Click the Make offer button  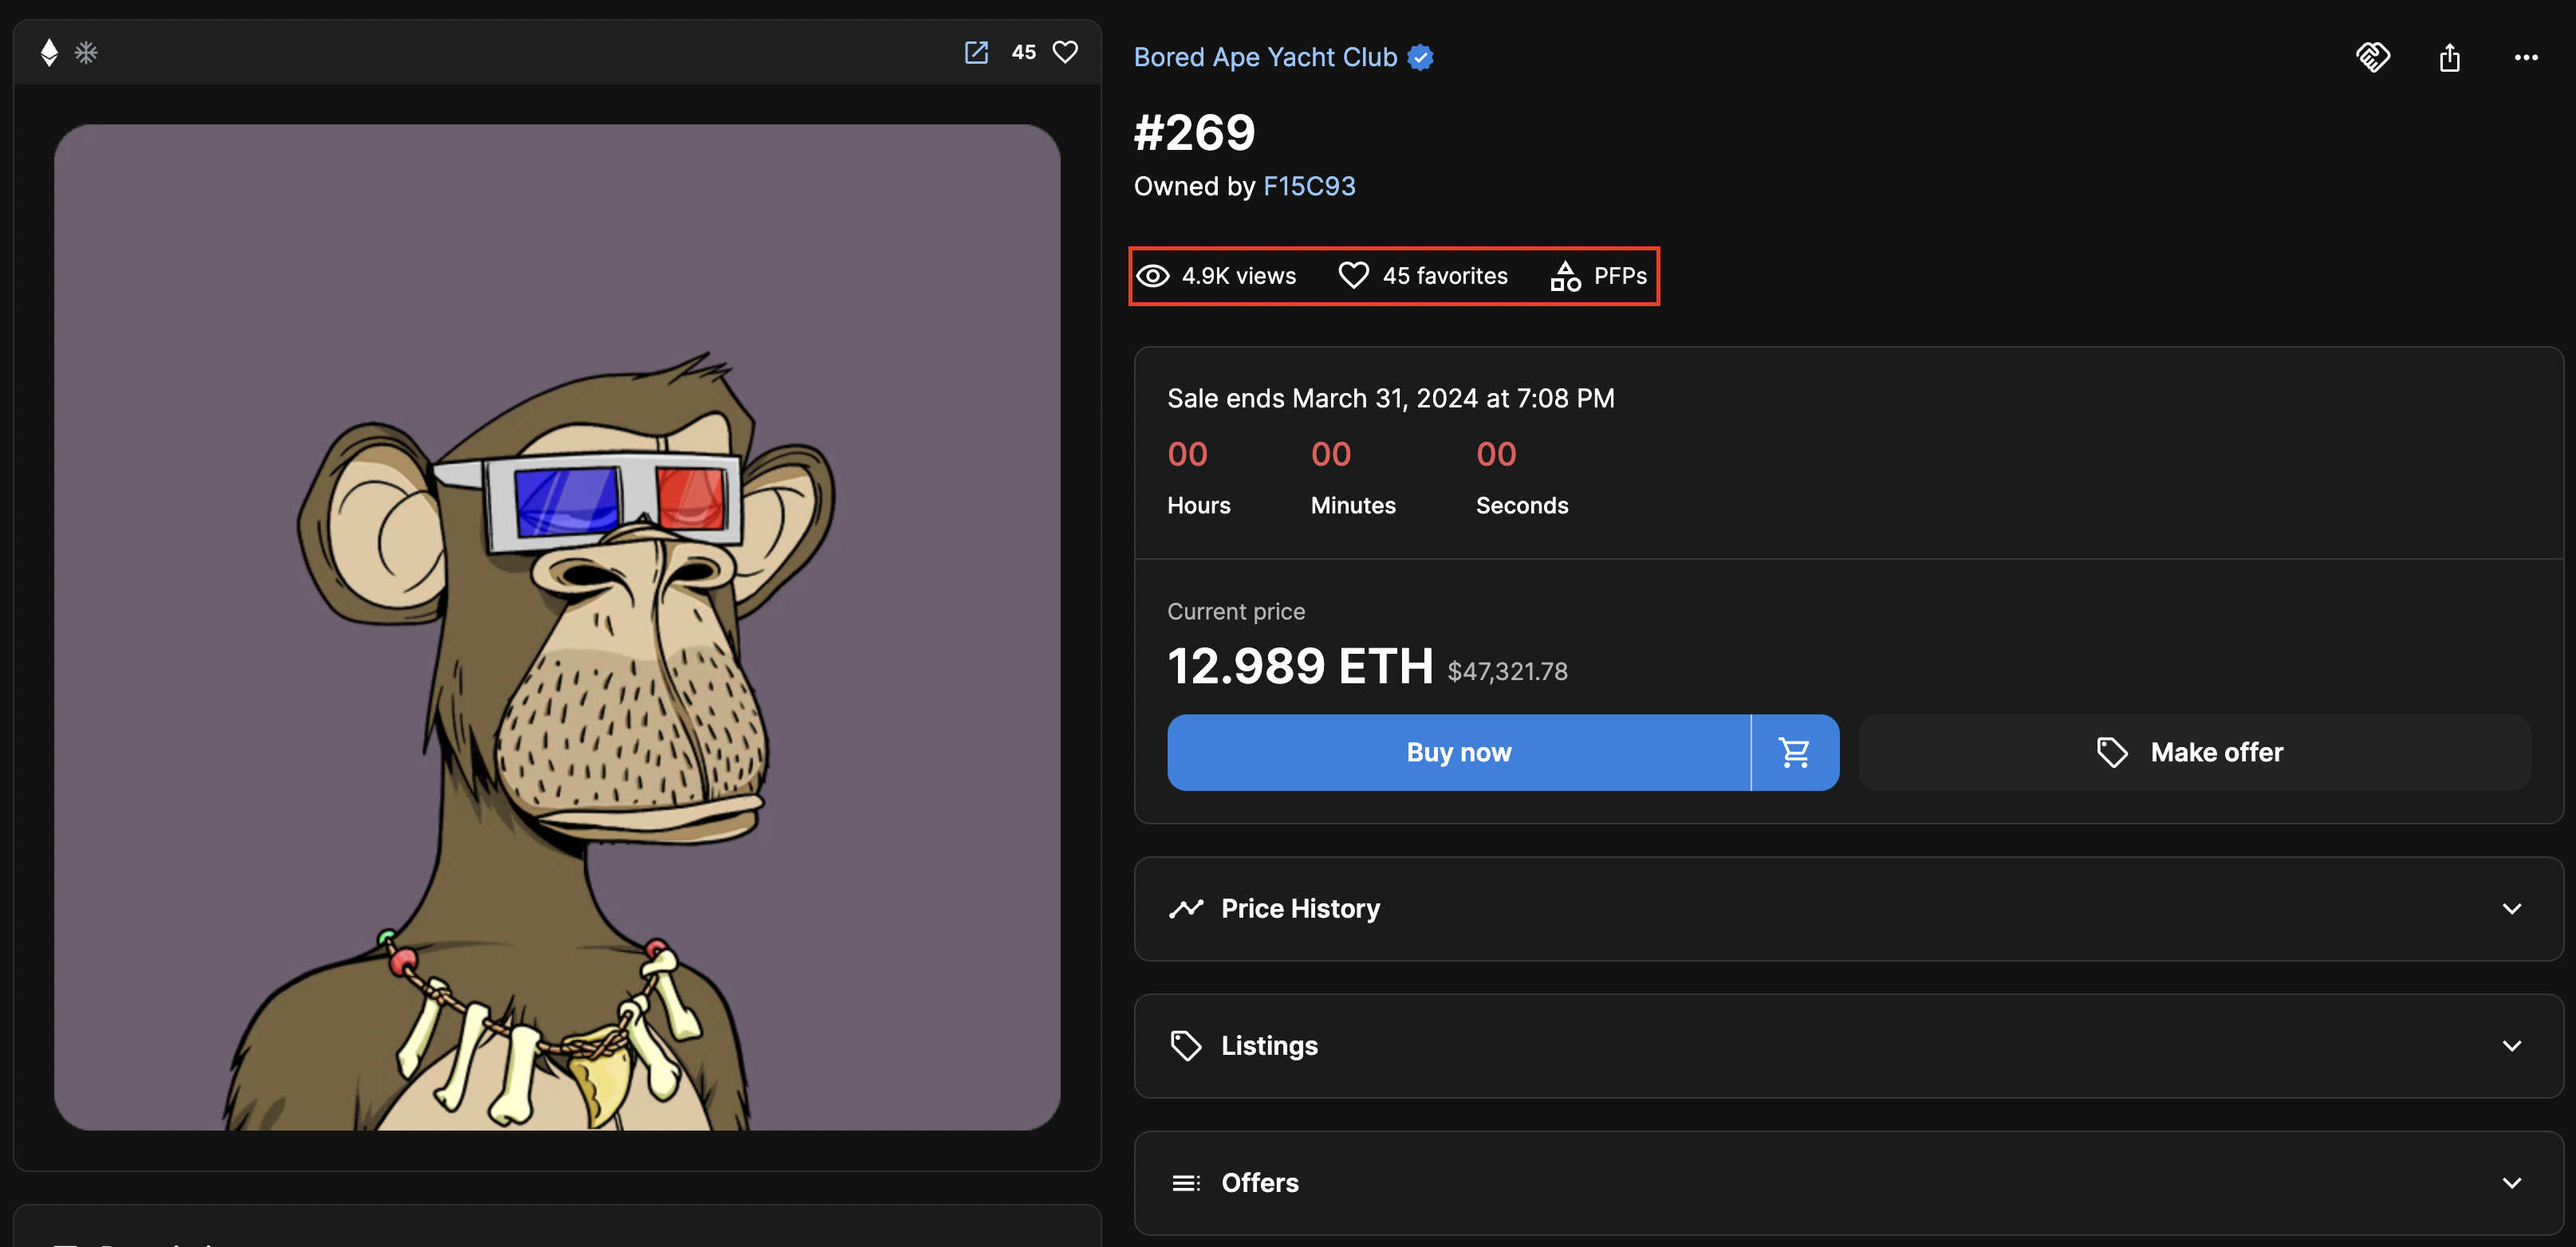[x=2194, y=752]
